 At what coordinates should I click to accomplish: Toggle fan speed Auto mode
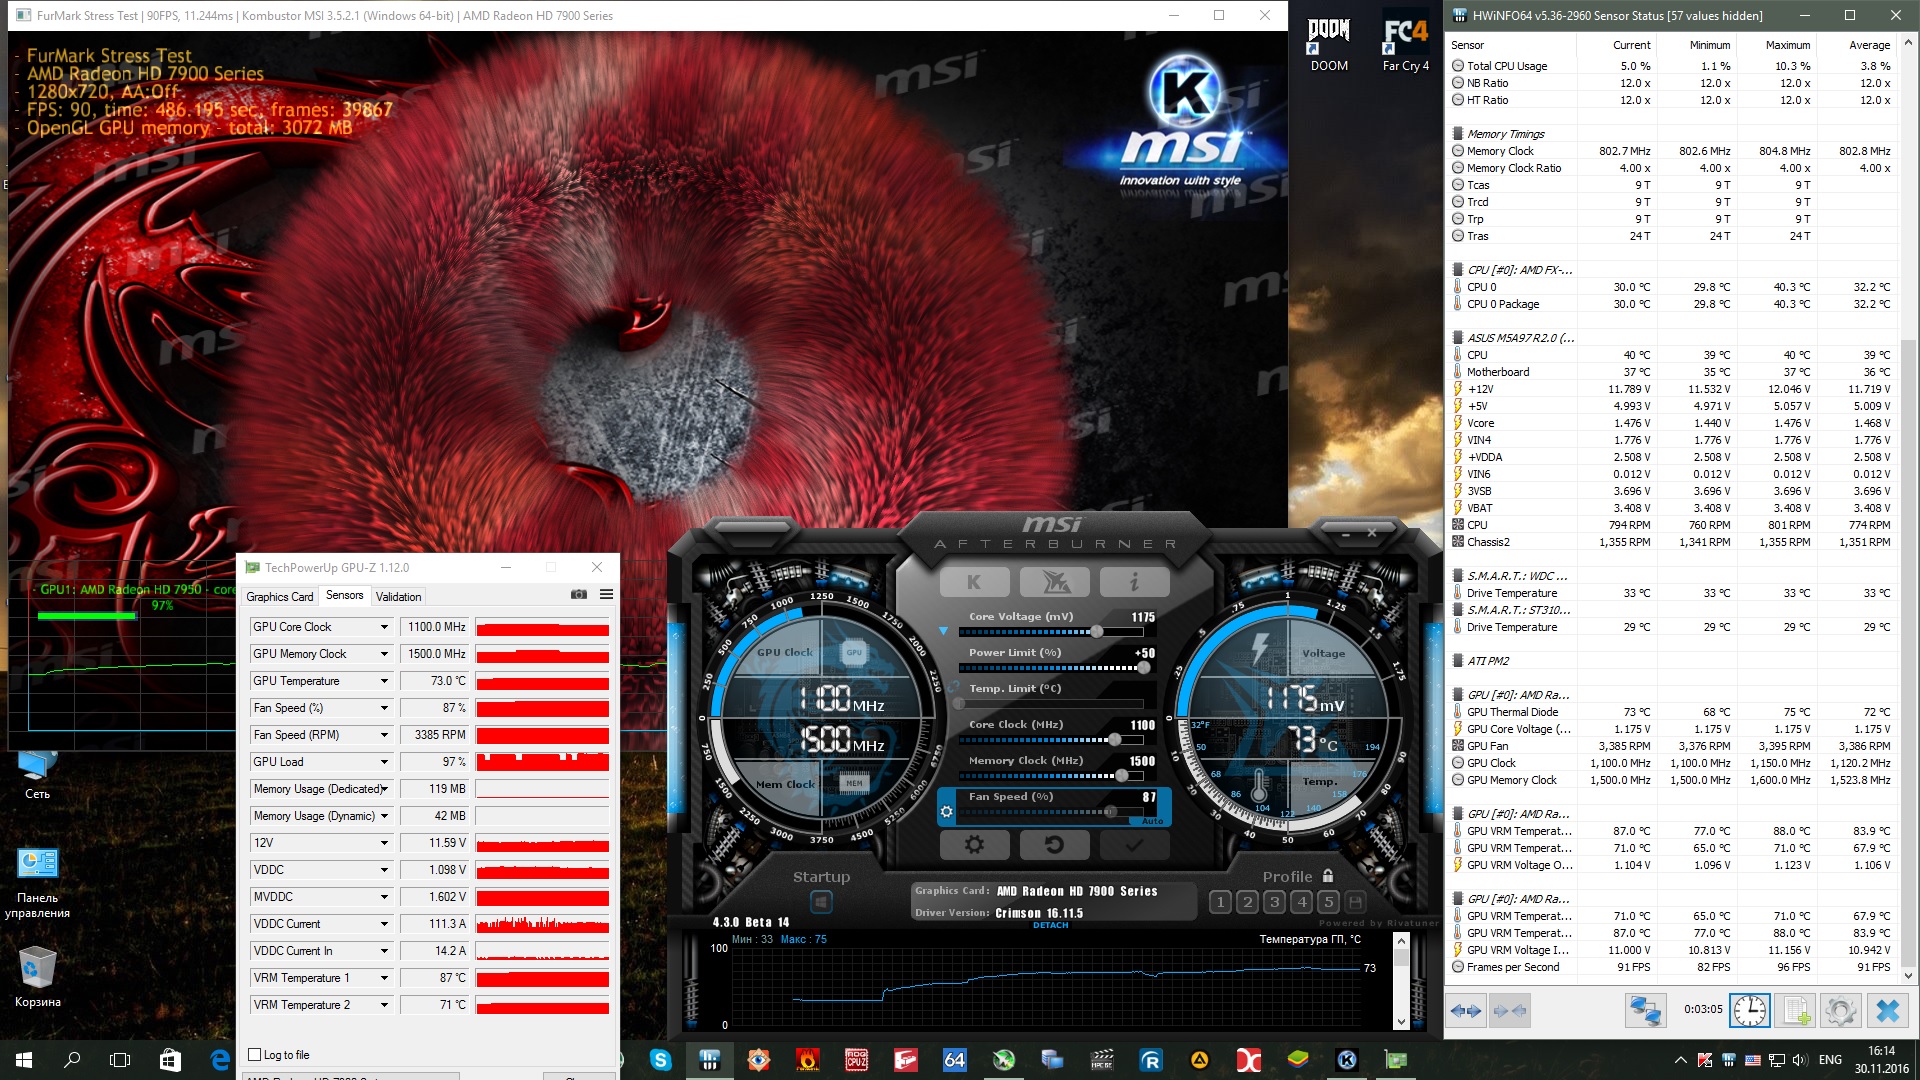click(1152, 821)
